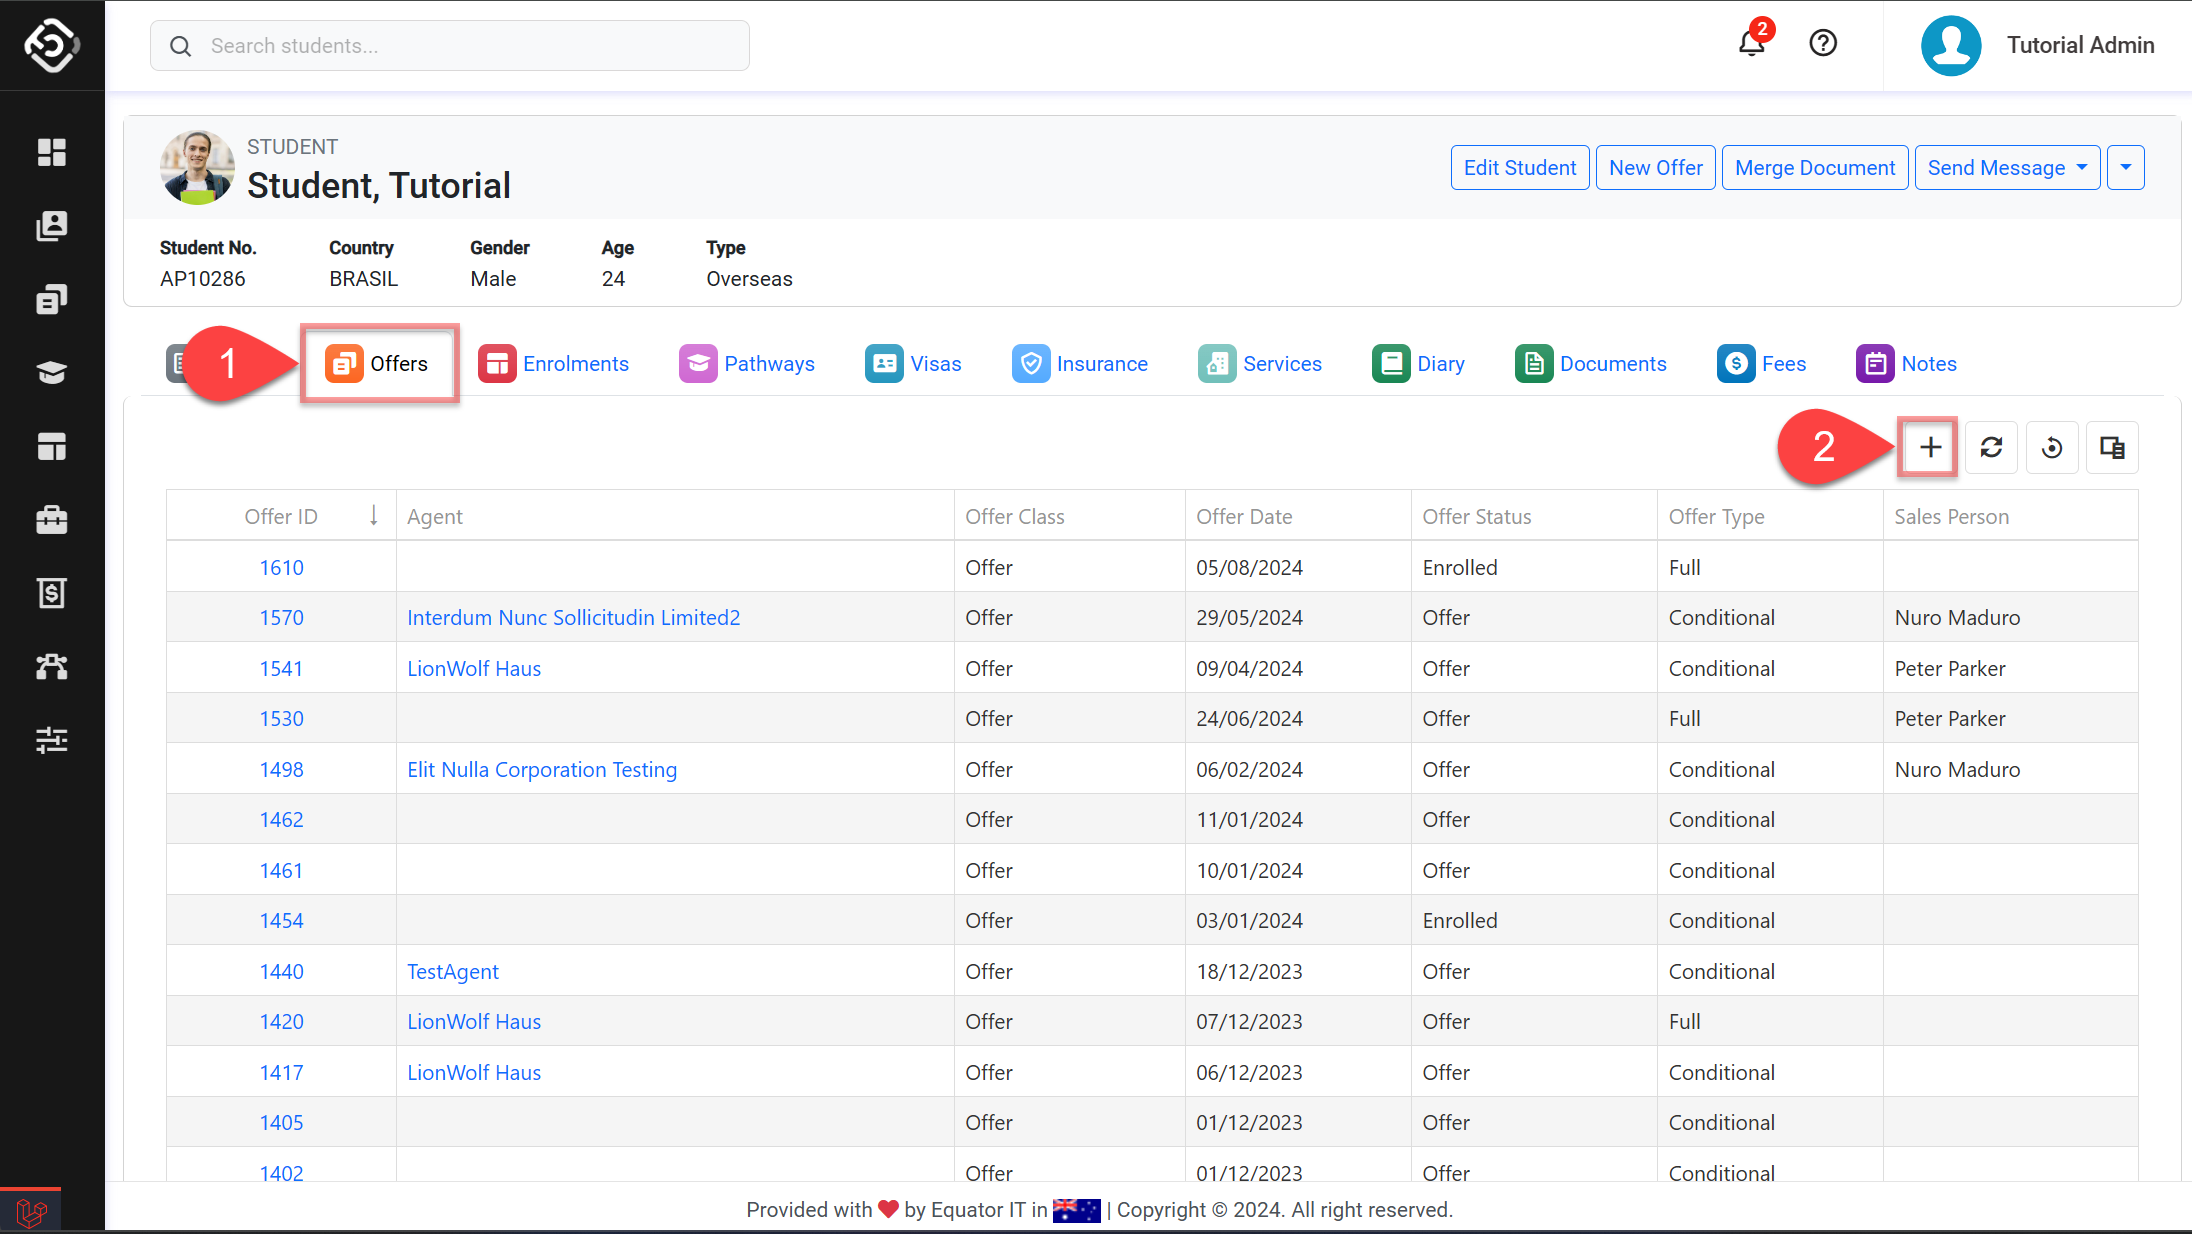Open the extra actions caret dropdown
2192x1234 pixels.
tap(2126, 168)
